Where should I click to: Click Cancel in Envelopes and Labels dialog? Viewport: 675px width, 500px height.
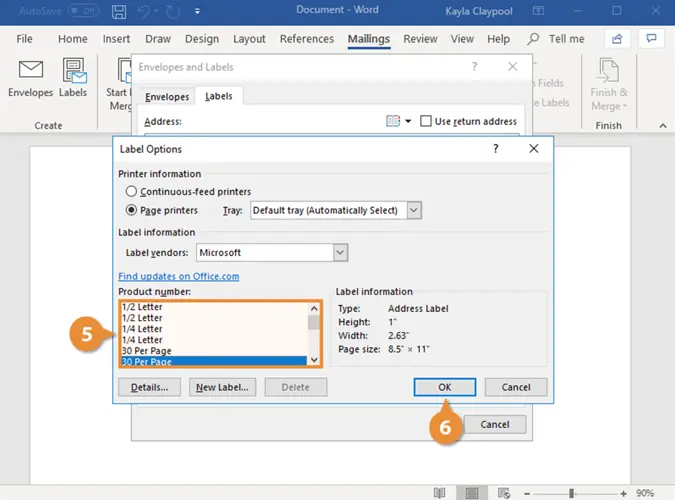click(x=495, y=425)
